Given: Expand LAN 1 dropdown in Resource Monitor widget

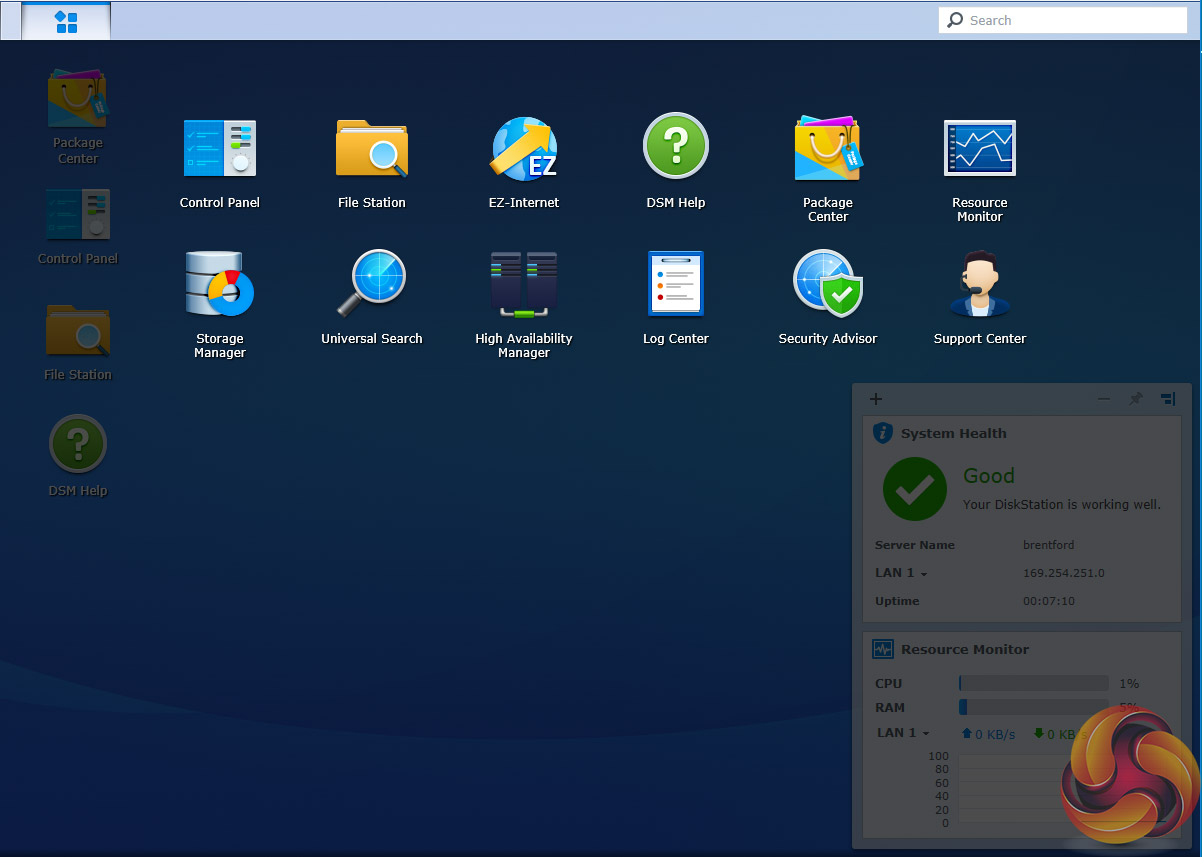Looking at the screenshot, I should [x=903, y=733].
